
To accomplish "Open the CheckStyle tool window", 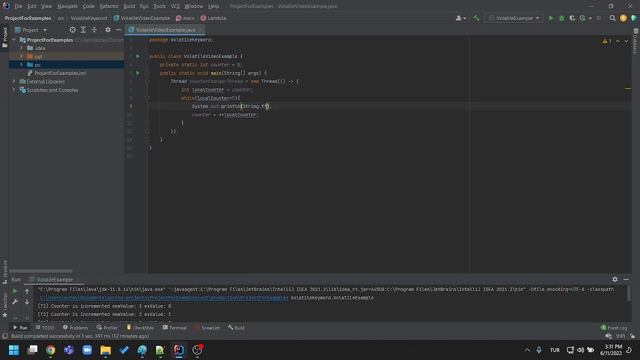I will (140, 328).
